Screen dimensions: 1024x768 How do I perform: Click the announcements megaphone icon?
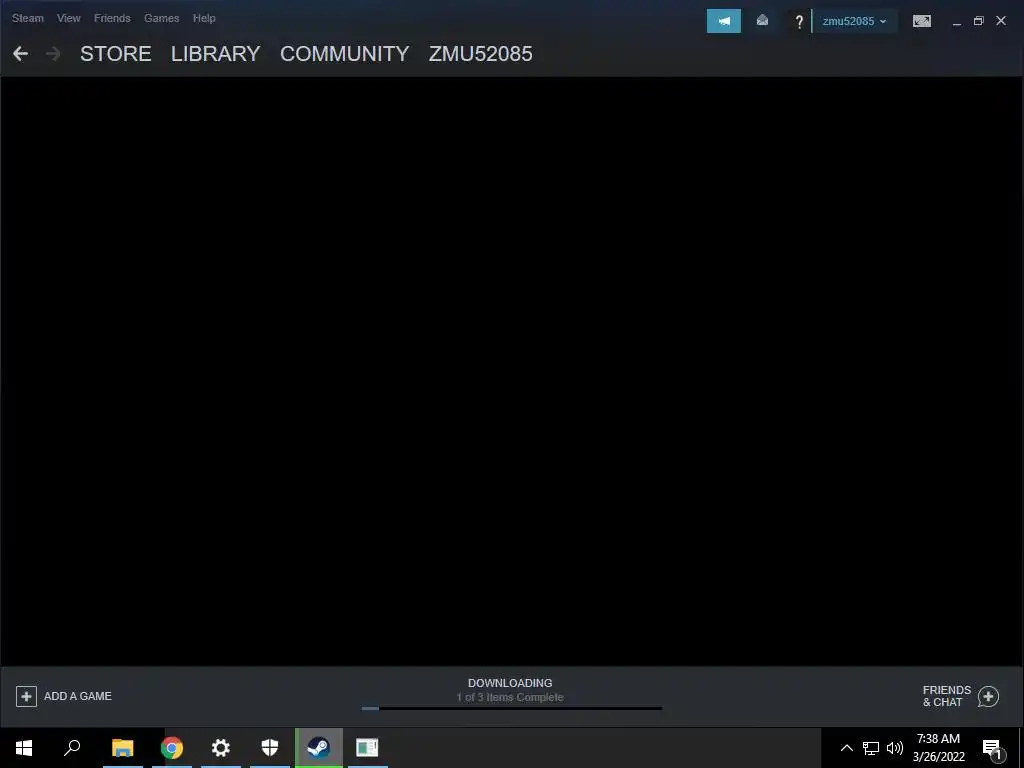pyautogui.click(x=724, y=21)
